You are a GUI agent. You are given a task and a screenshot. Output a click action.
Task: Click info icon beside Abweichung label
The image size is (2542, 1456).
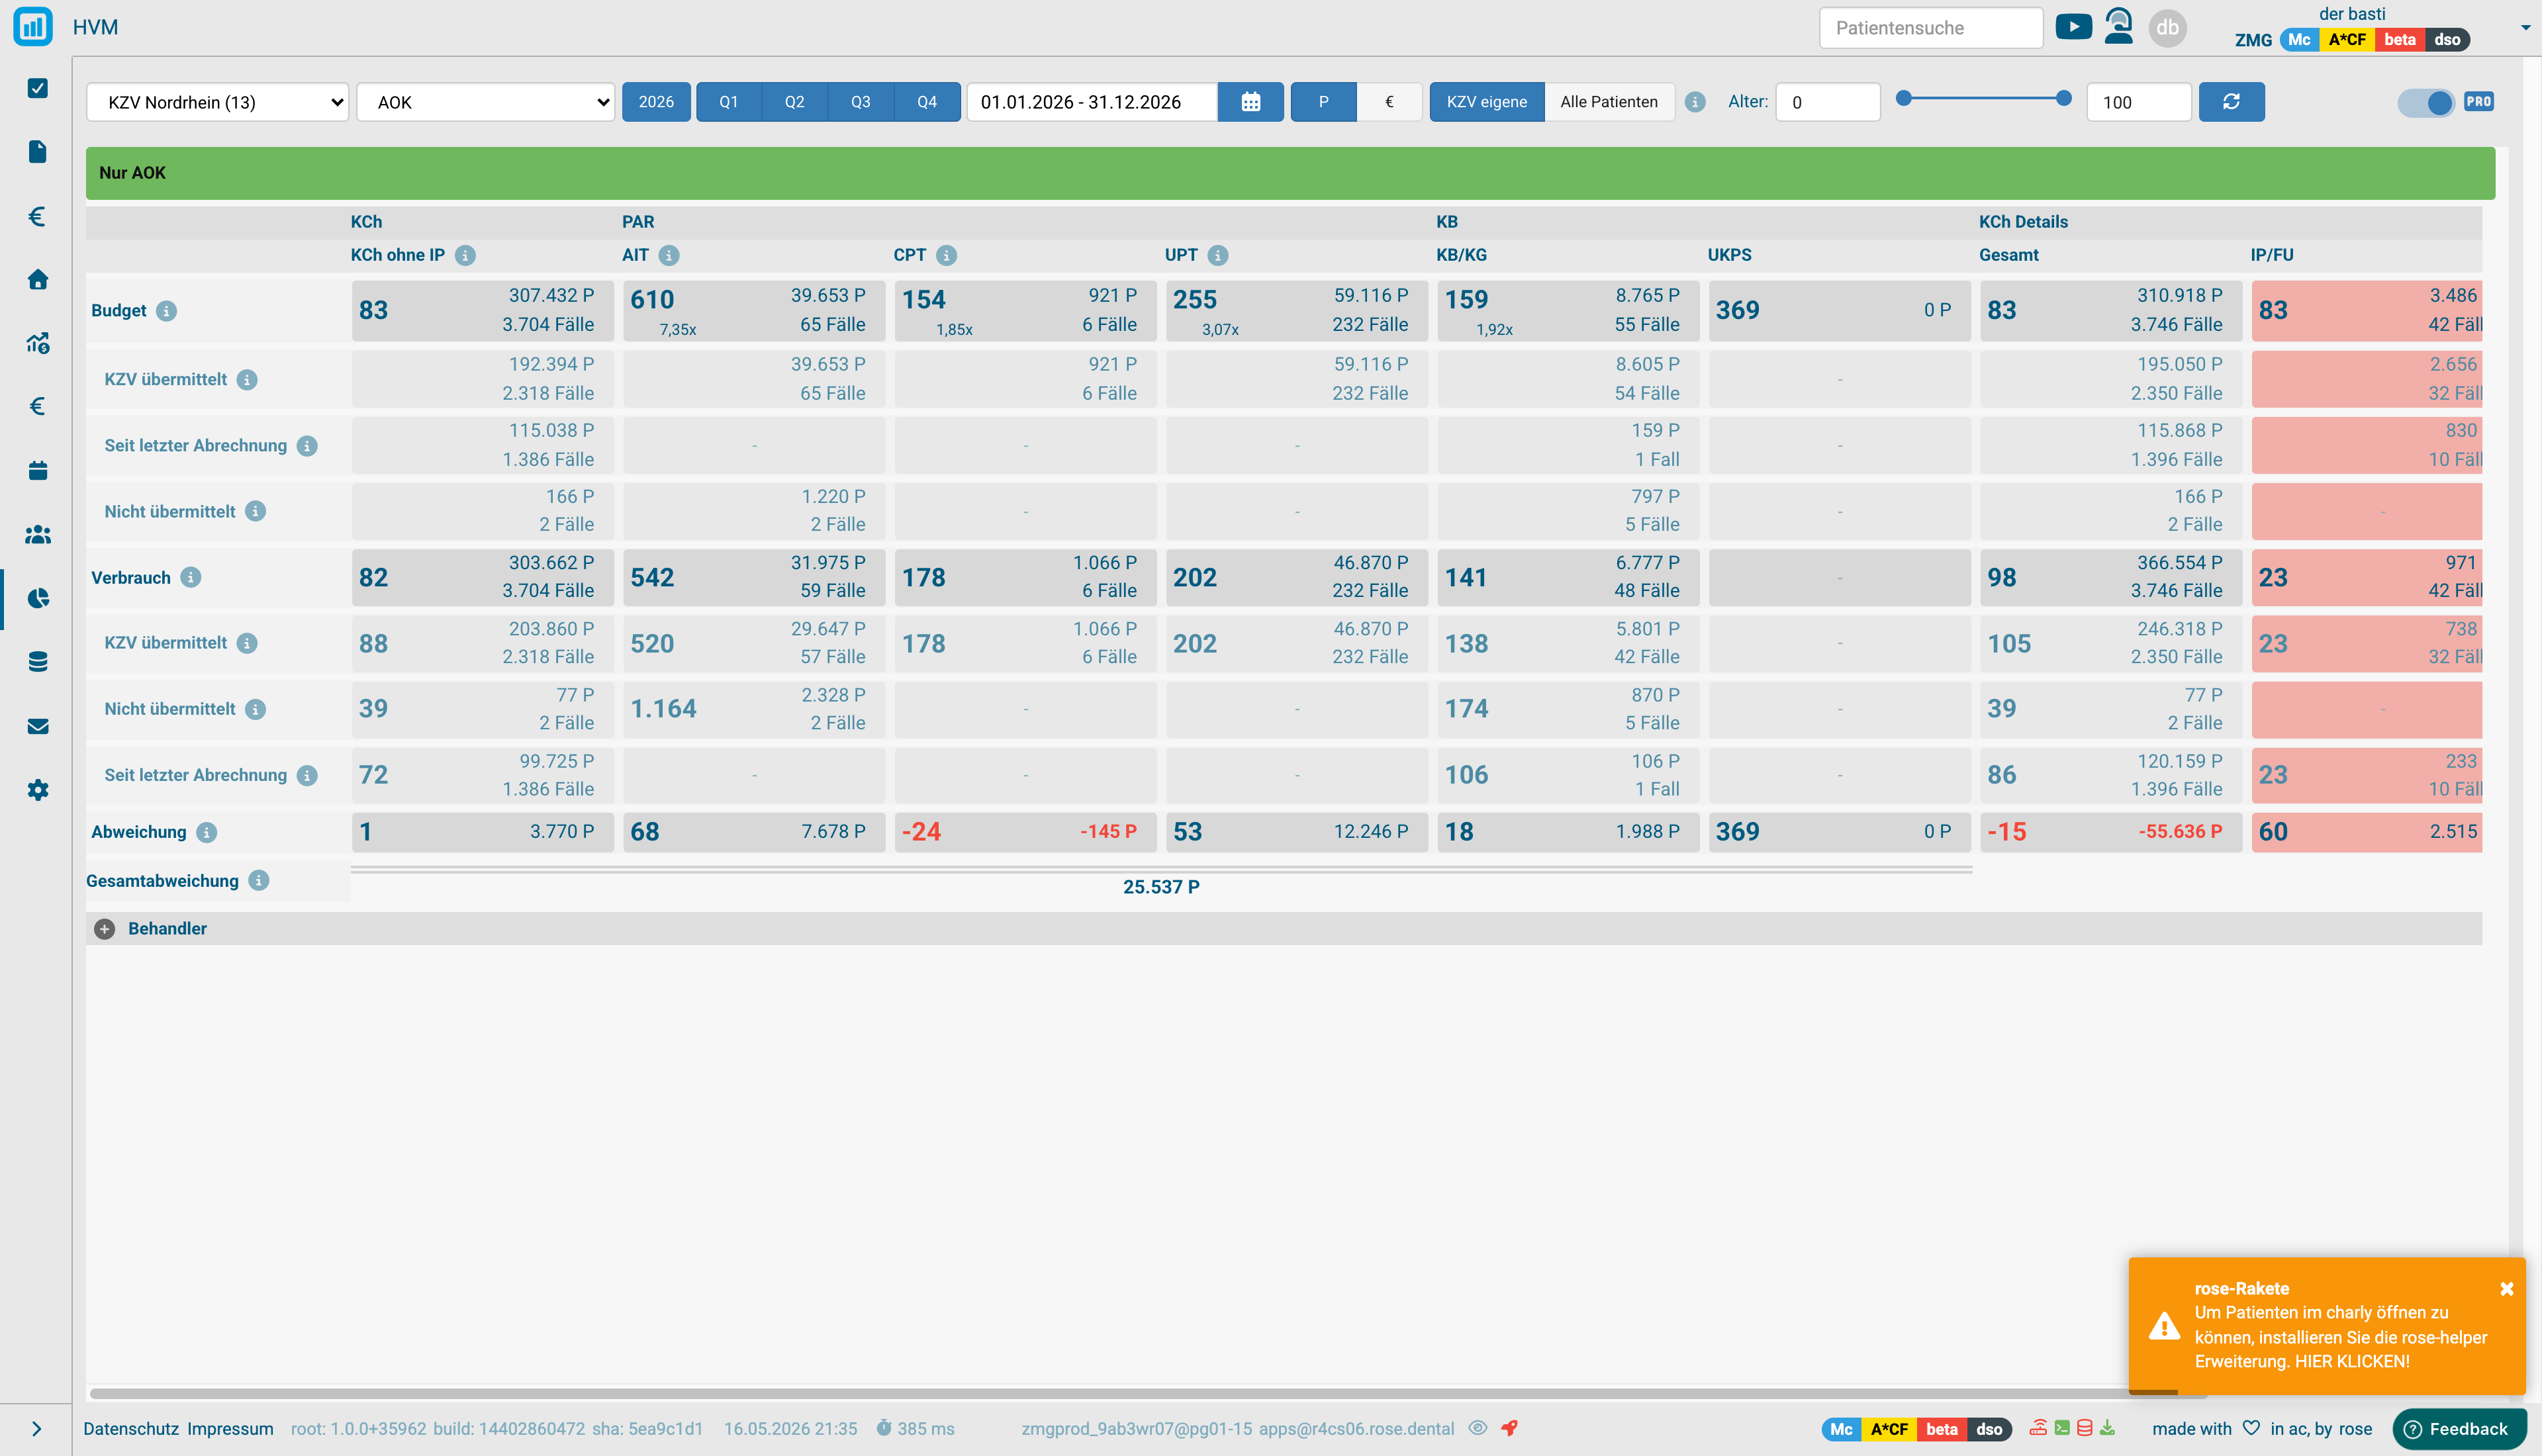[206, 832]
